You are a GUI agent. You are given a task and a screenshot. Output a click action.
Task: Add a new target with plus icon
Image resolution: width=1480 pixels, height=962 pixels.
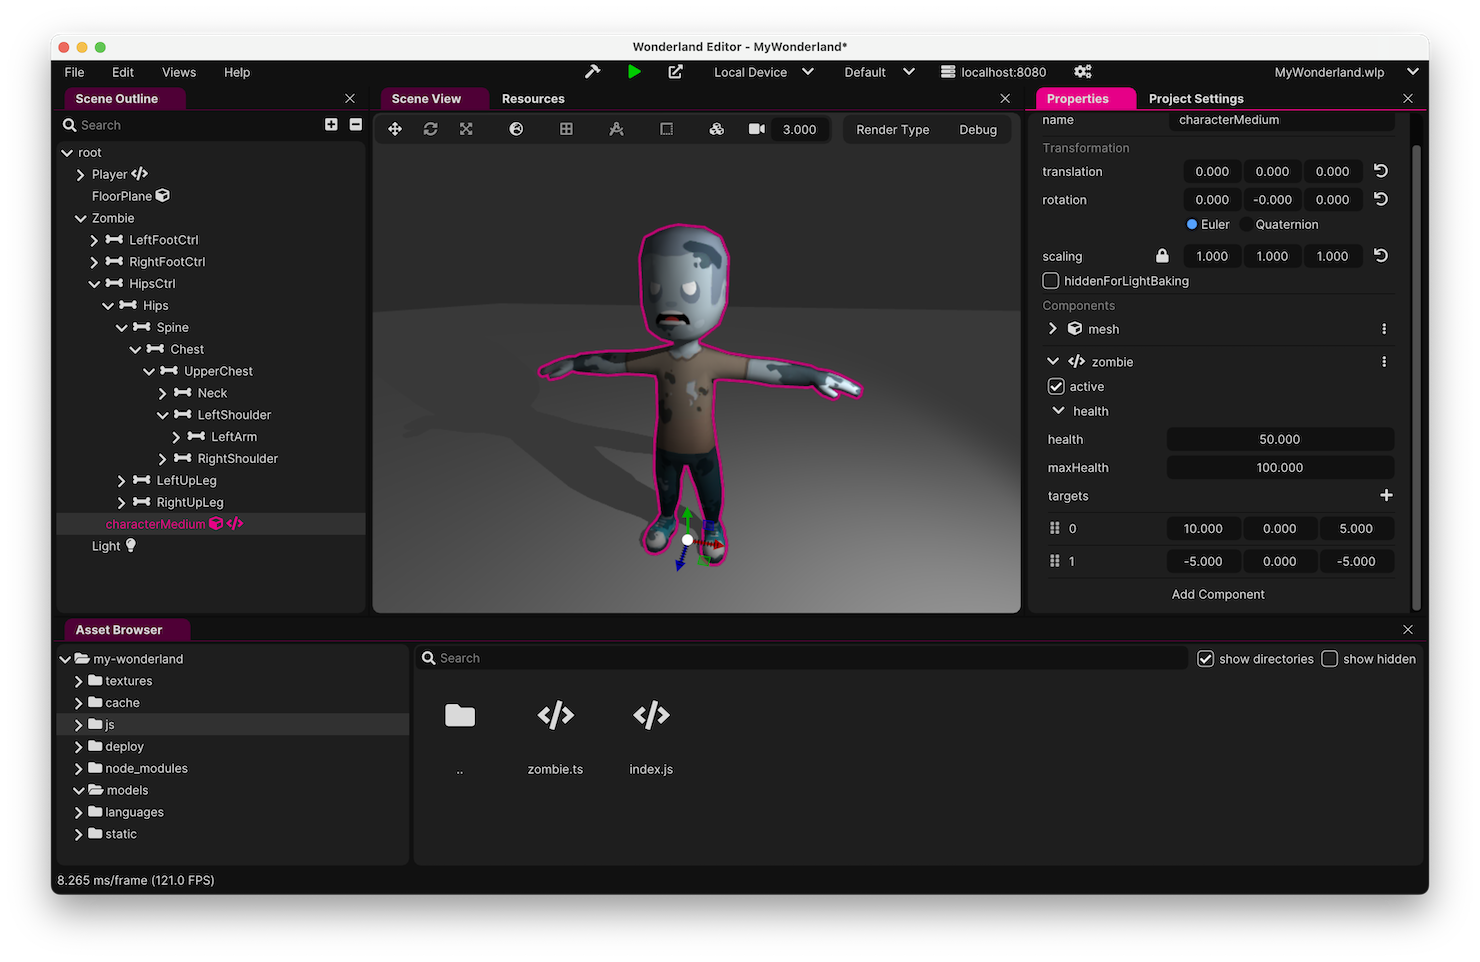(1386, 495)
